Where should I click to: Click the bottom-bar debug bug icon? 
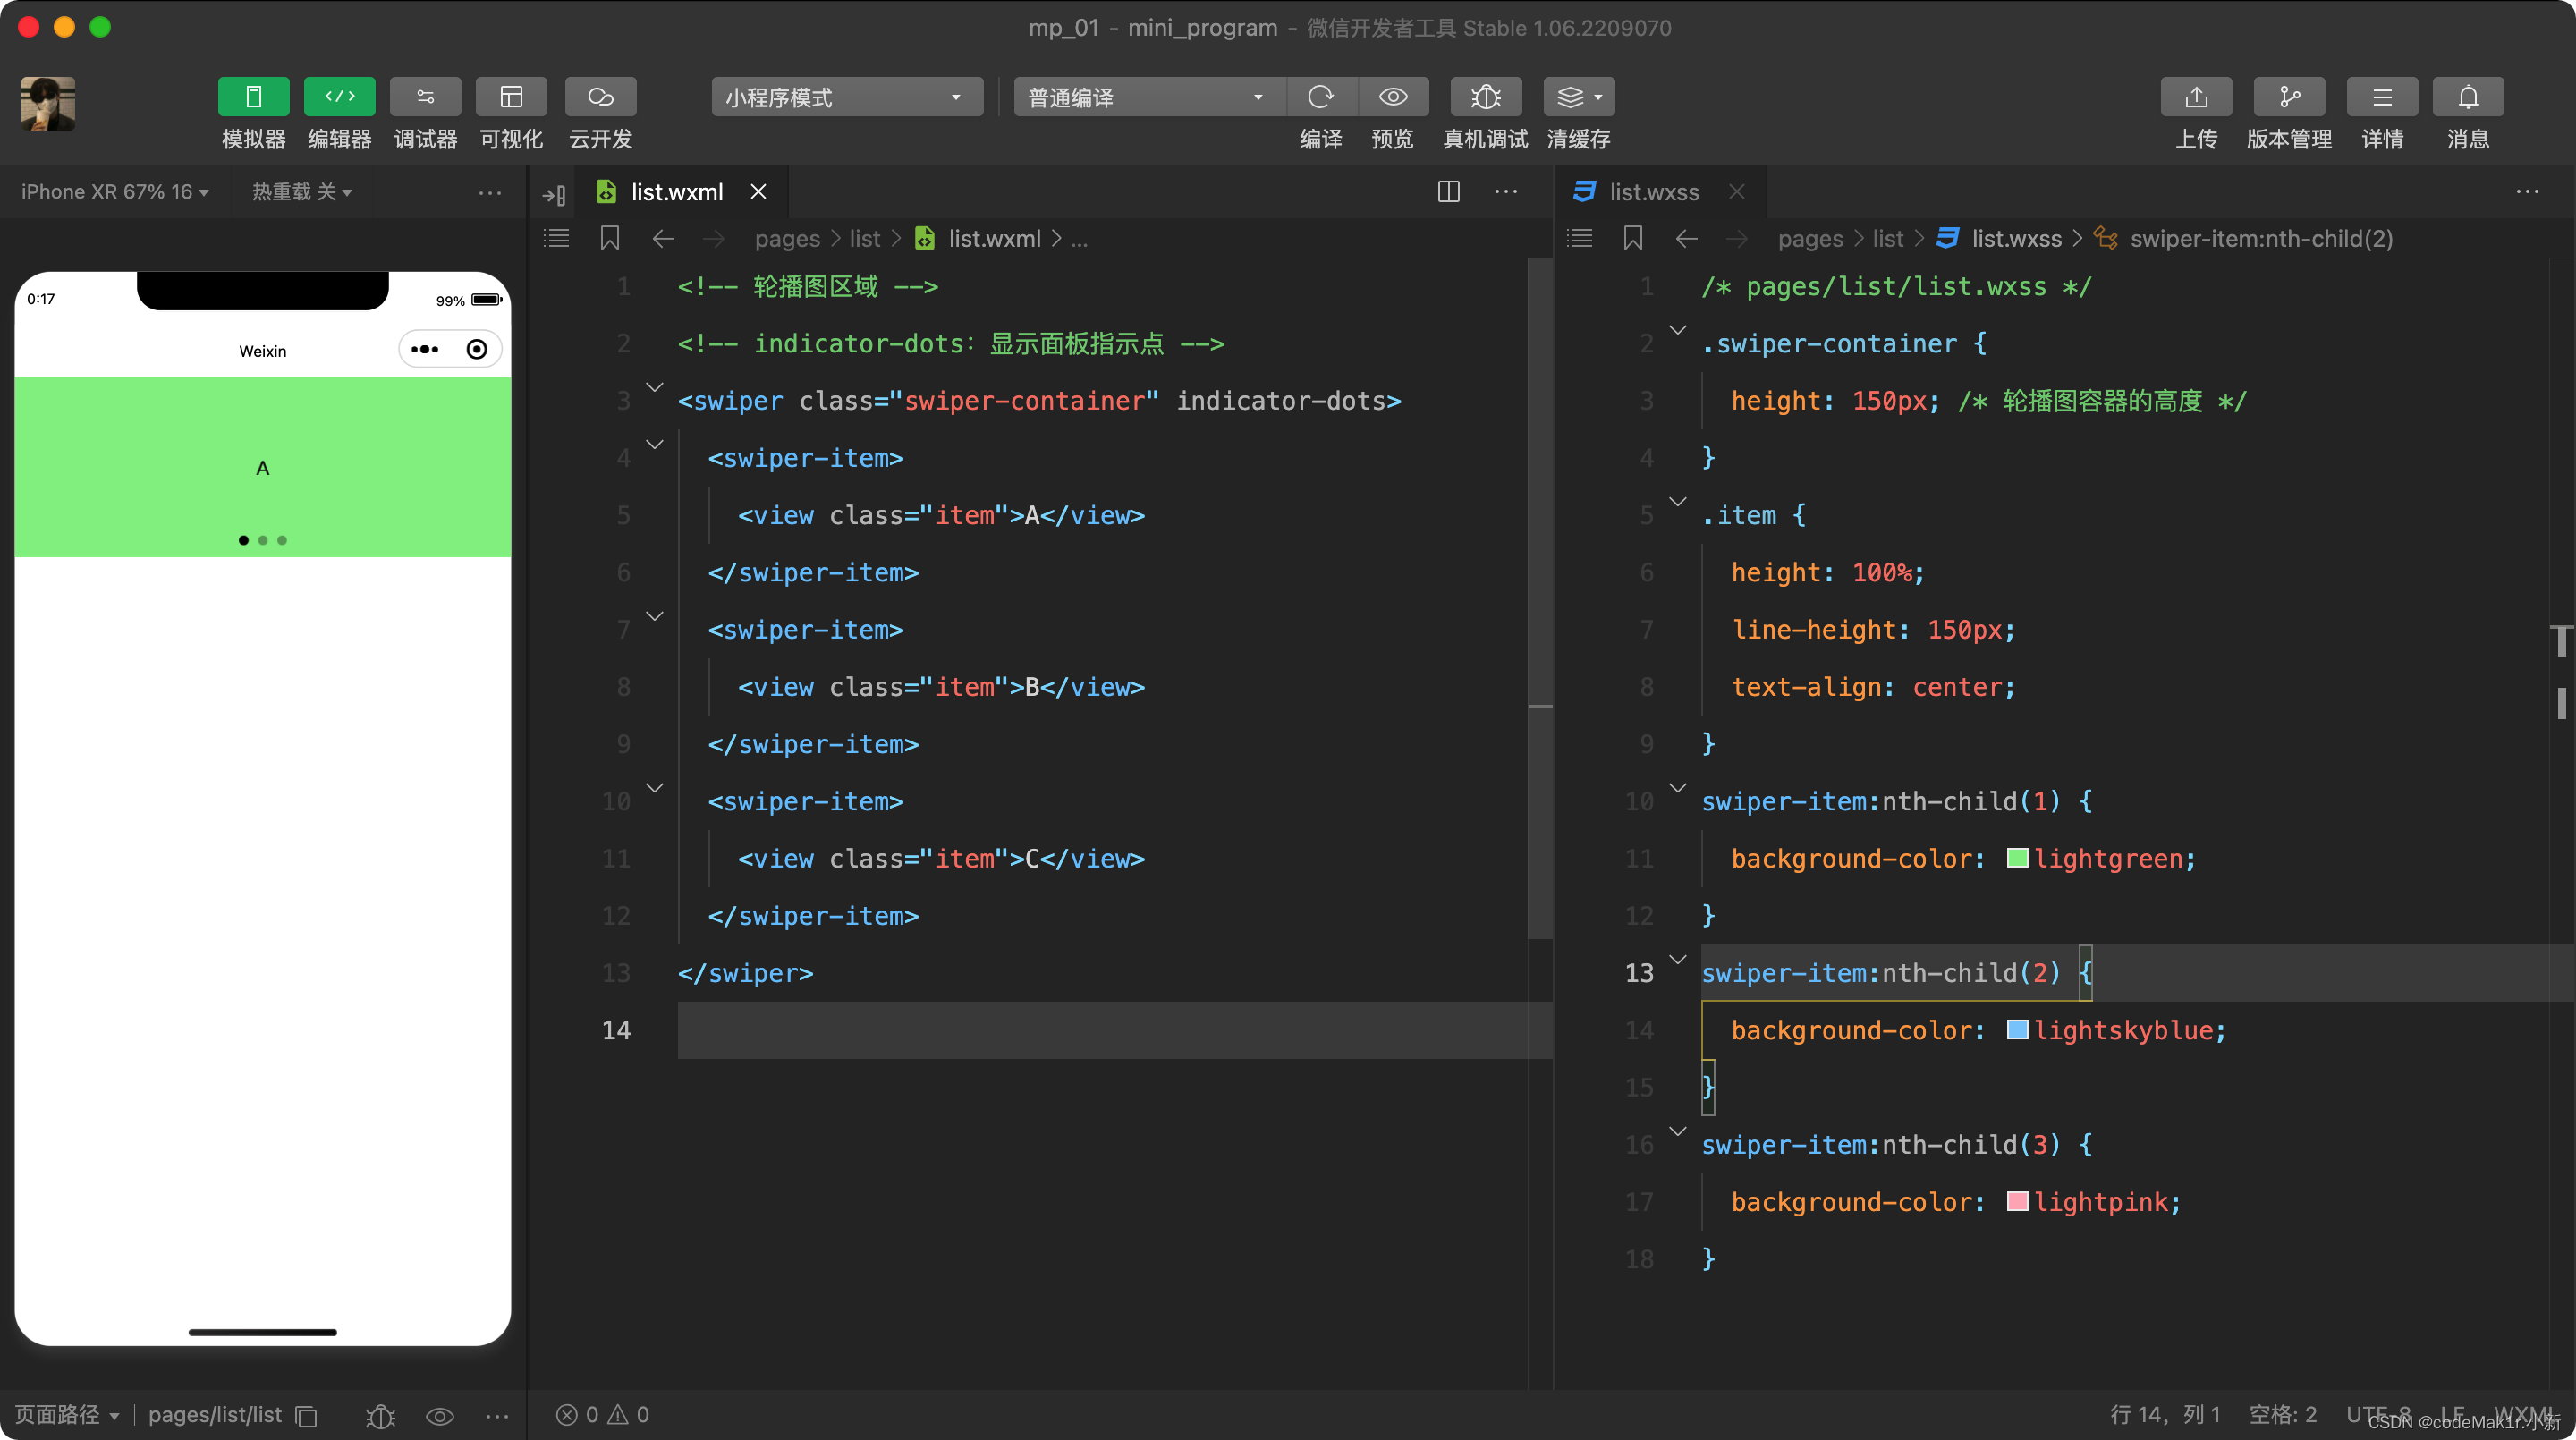(380, 1416)
